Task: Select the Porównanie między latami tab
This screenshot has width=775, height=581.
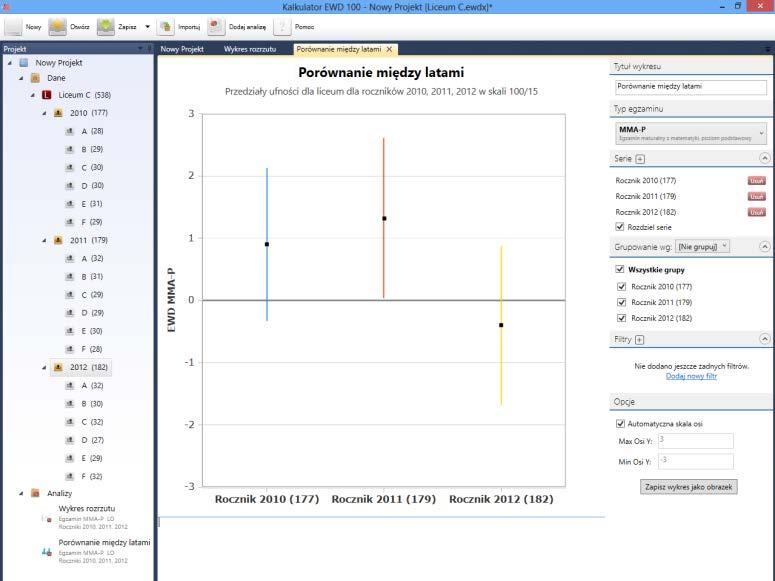Action: coord(339,49)
